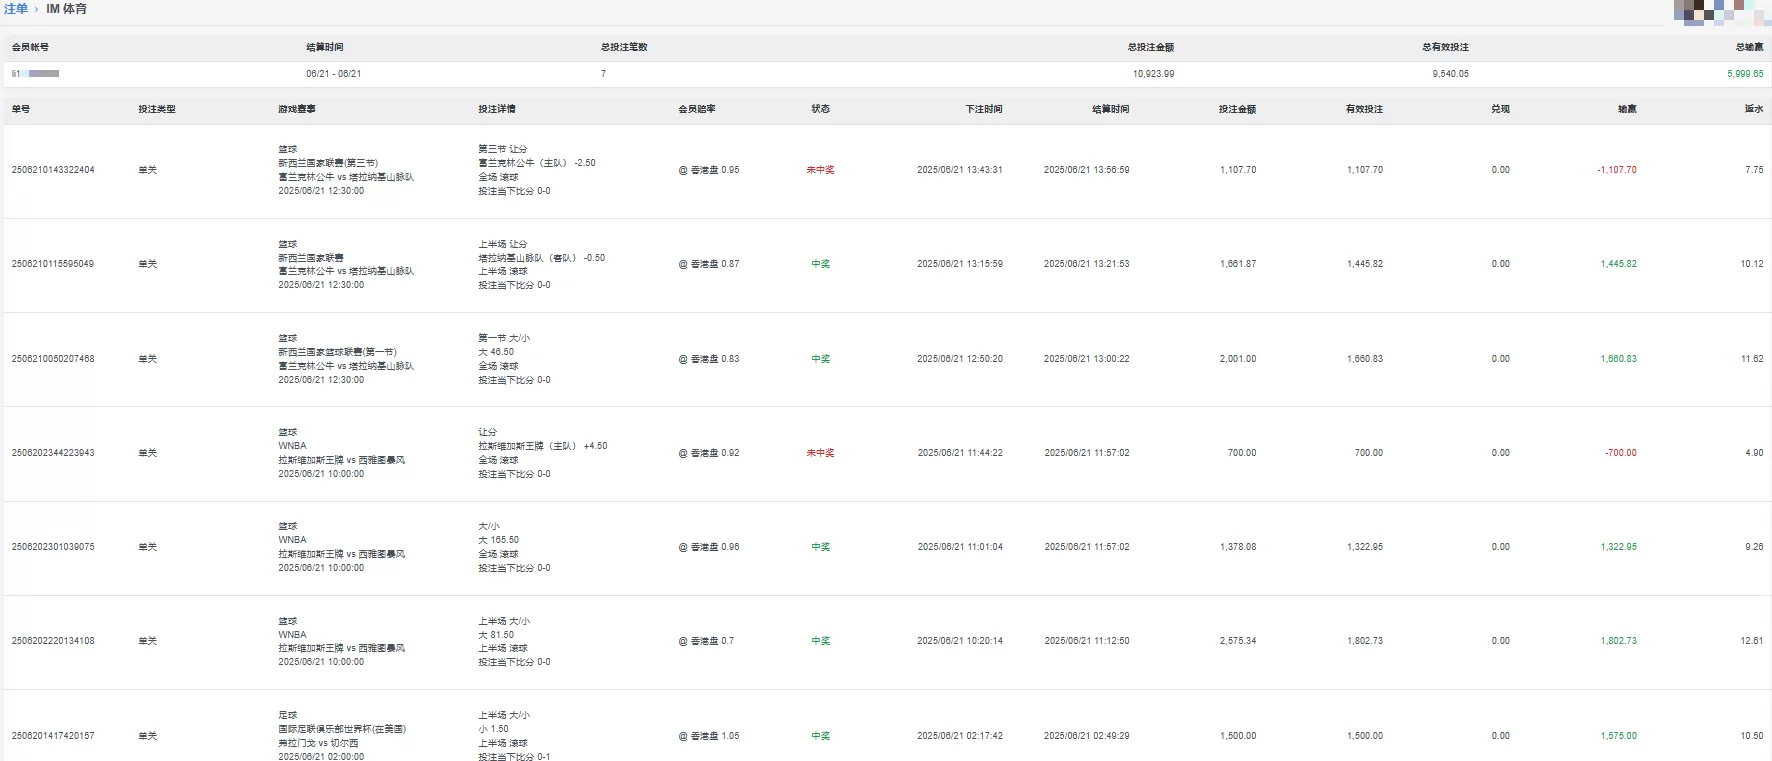Click 新西兰国家联赛(第三节) event name
The image size is (1772, 761).
pos(328,163)
